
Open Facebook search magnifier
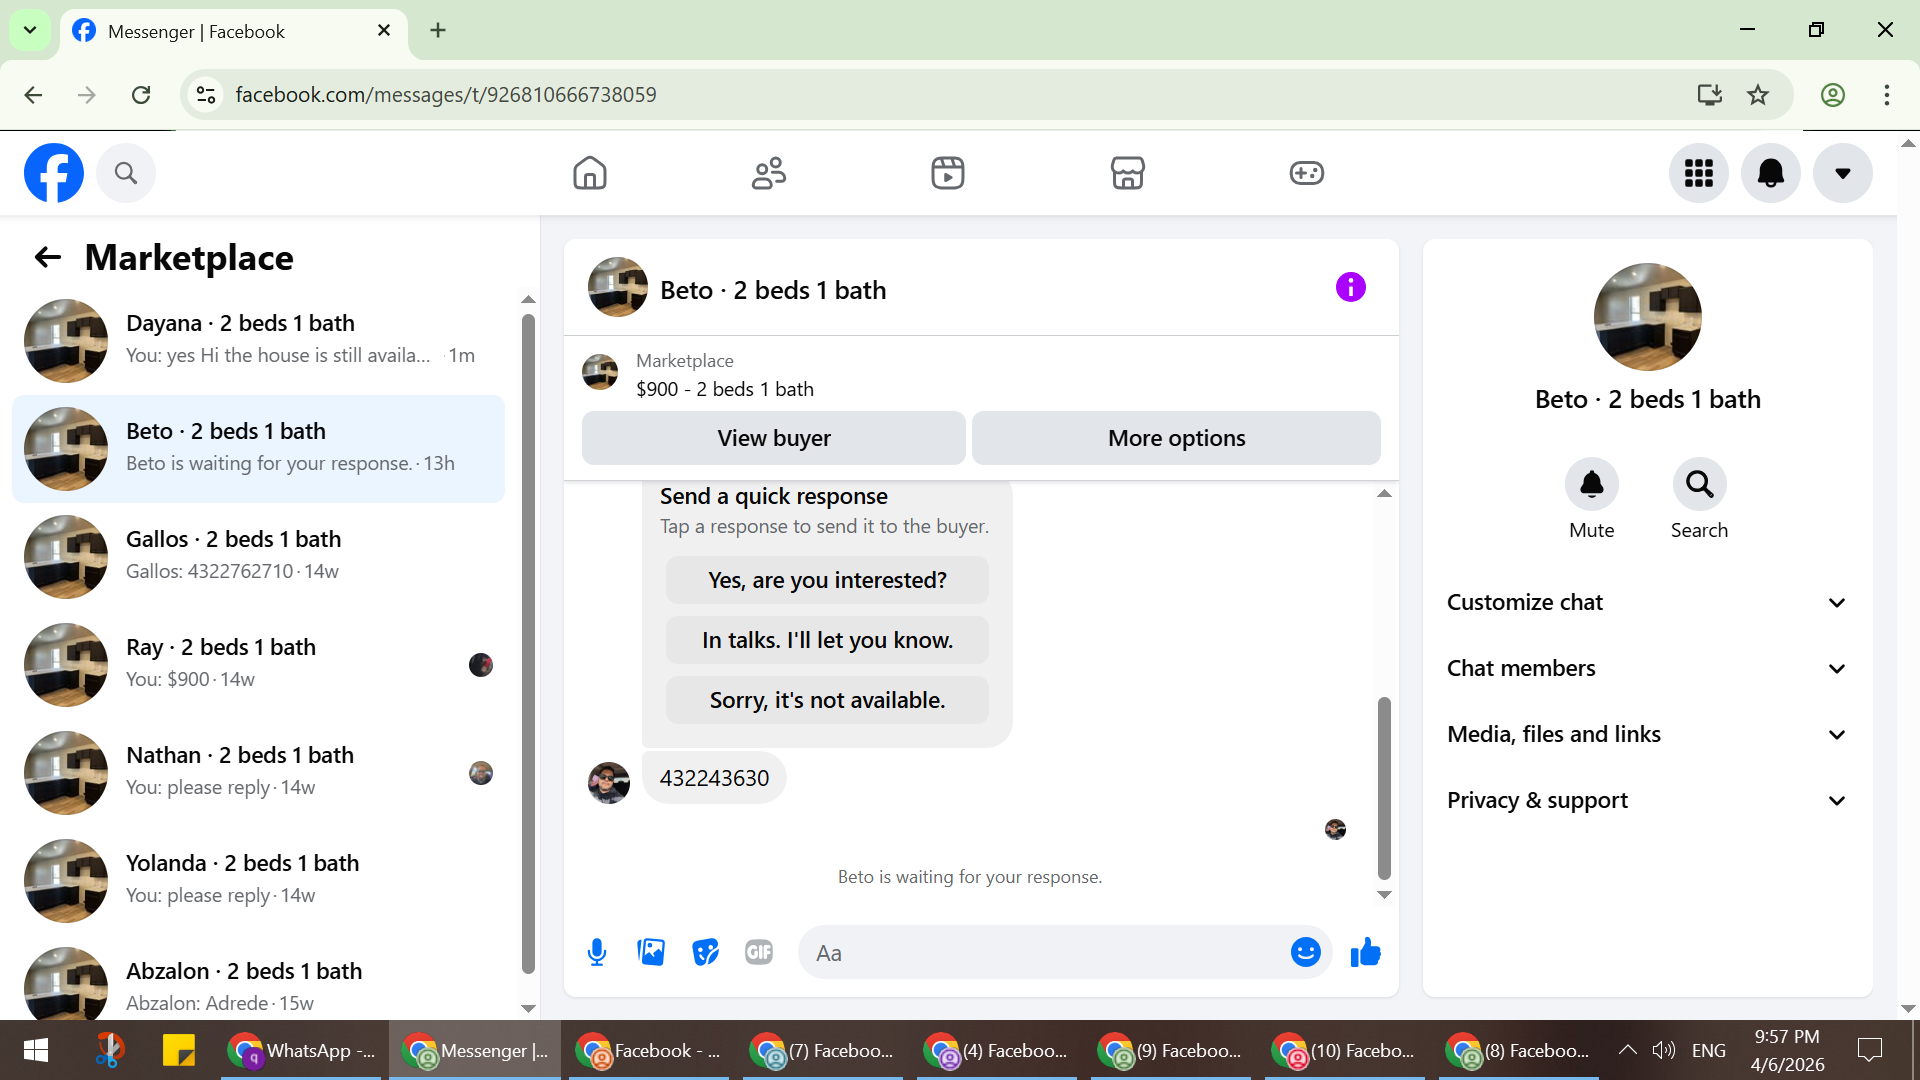pyautogui.click(x=126, y=173)
